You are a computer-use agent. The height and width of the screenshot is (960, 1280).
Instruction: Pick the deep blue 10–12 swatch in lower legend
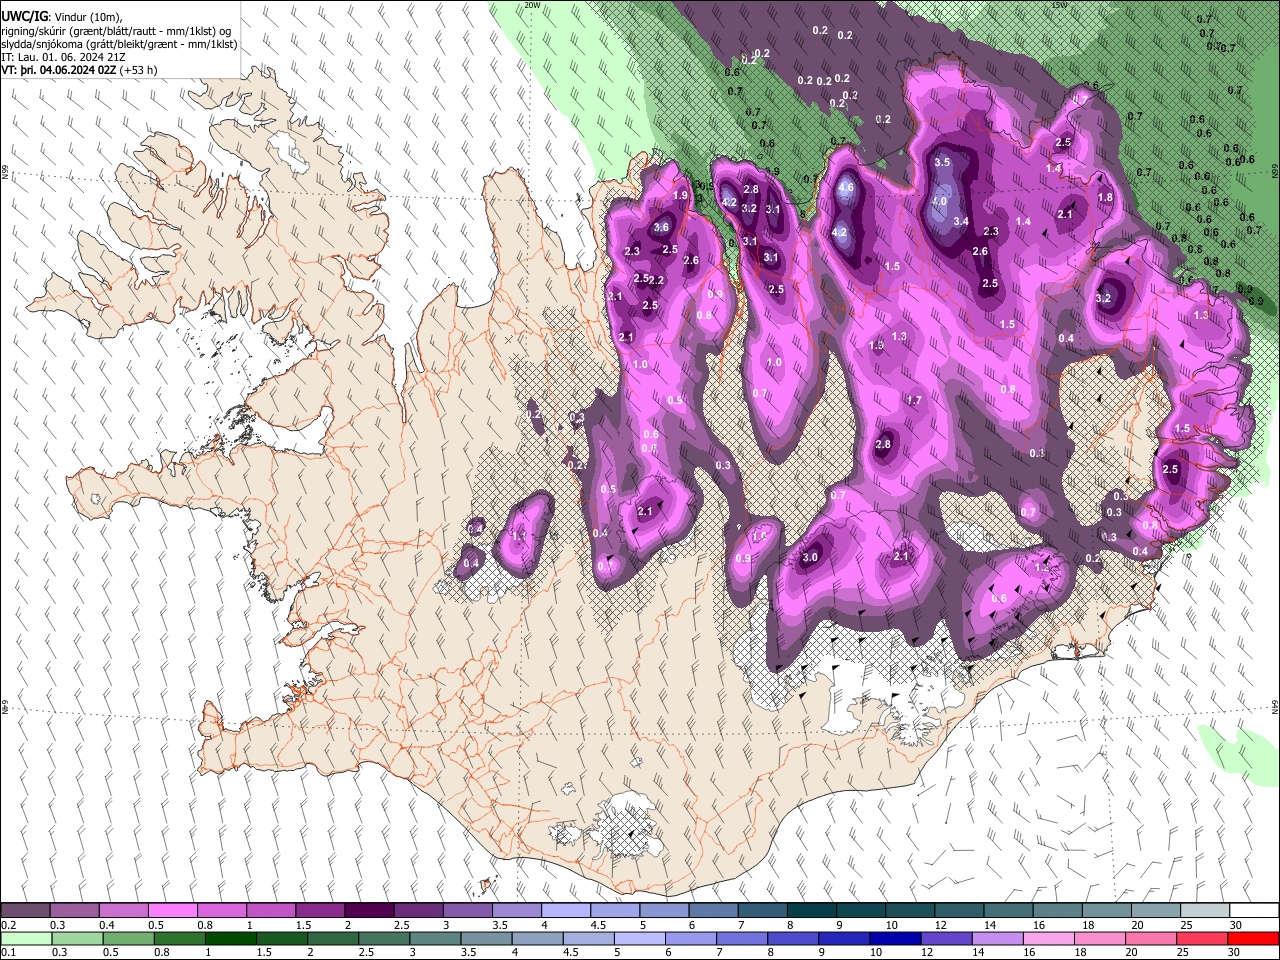point(896,939)
